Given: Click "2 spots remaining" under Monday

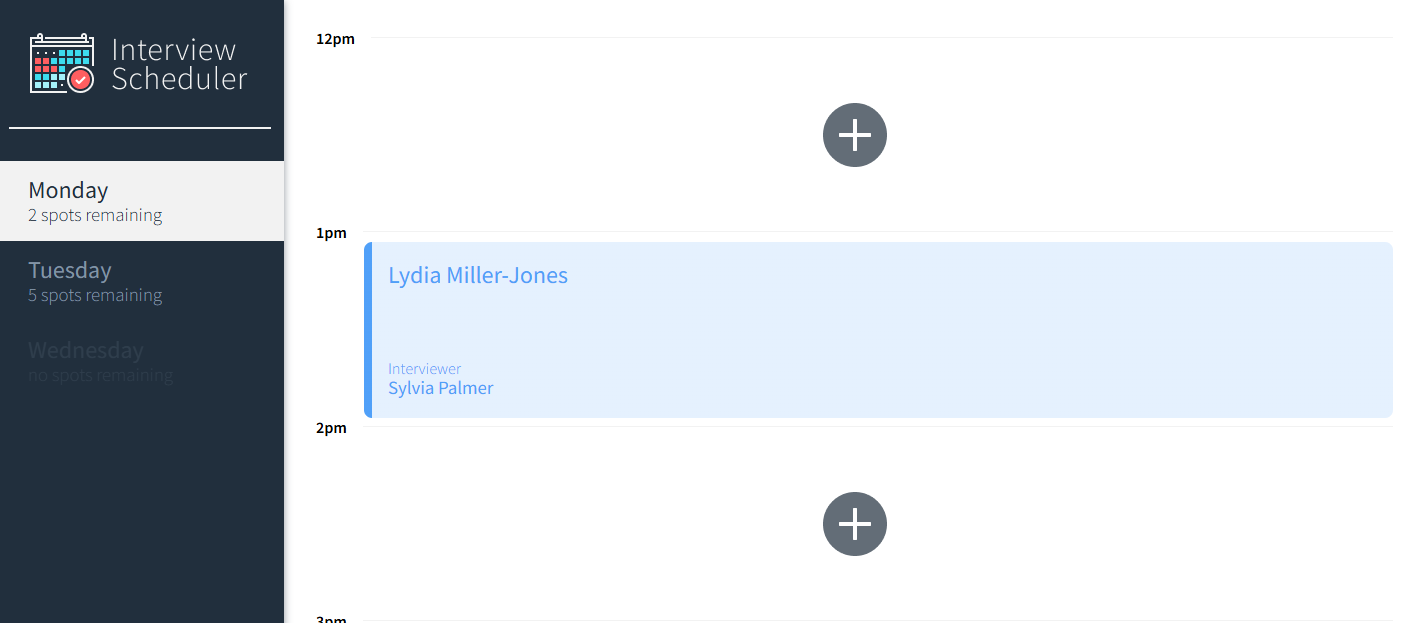Looking at the screenshot, I should tap(95, 215).
